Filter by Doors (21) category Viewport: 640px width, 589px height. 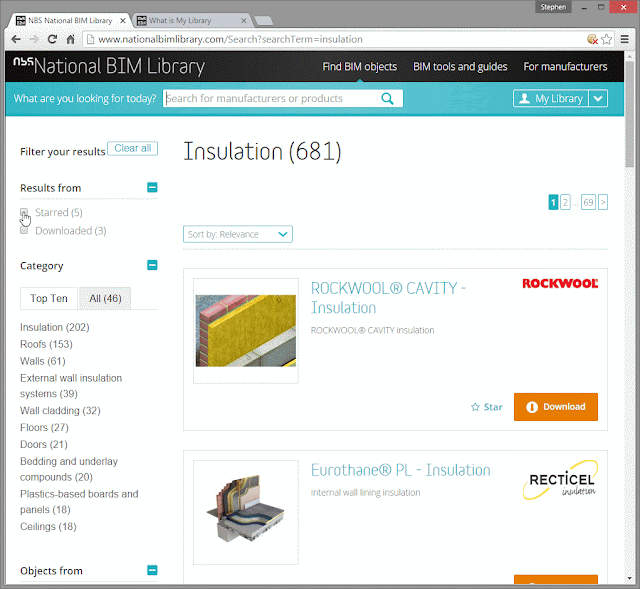44,445
